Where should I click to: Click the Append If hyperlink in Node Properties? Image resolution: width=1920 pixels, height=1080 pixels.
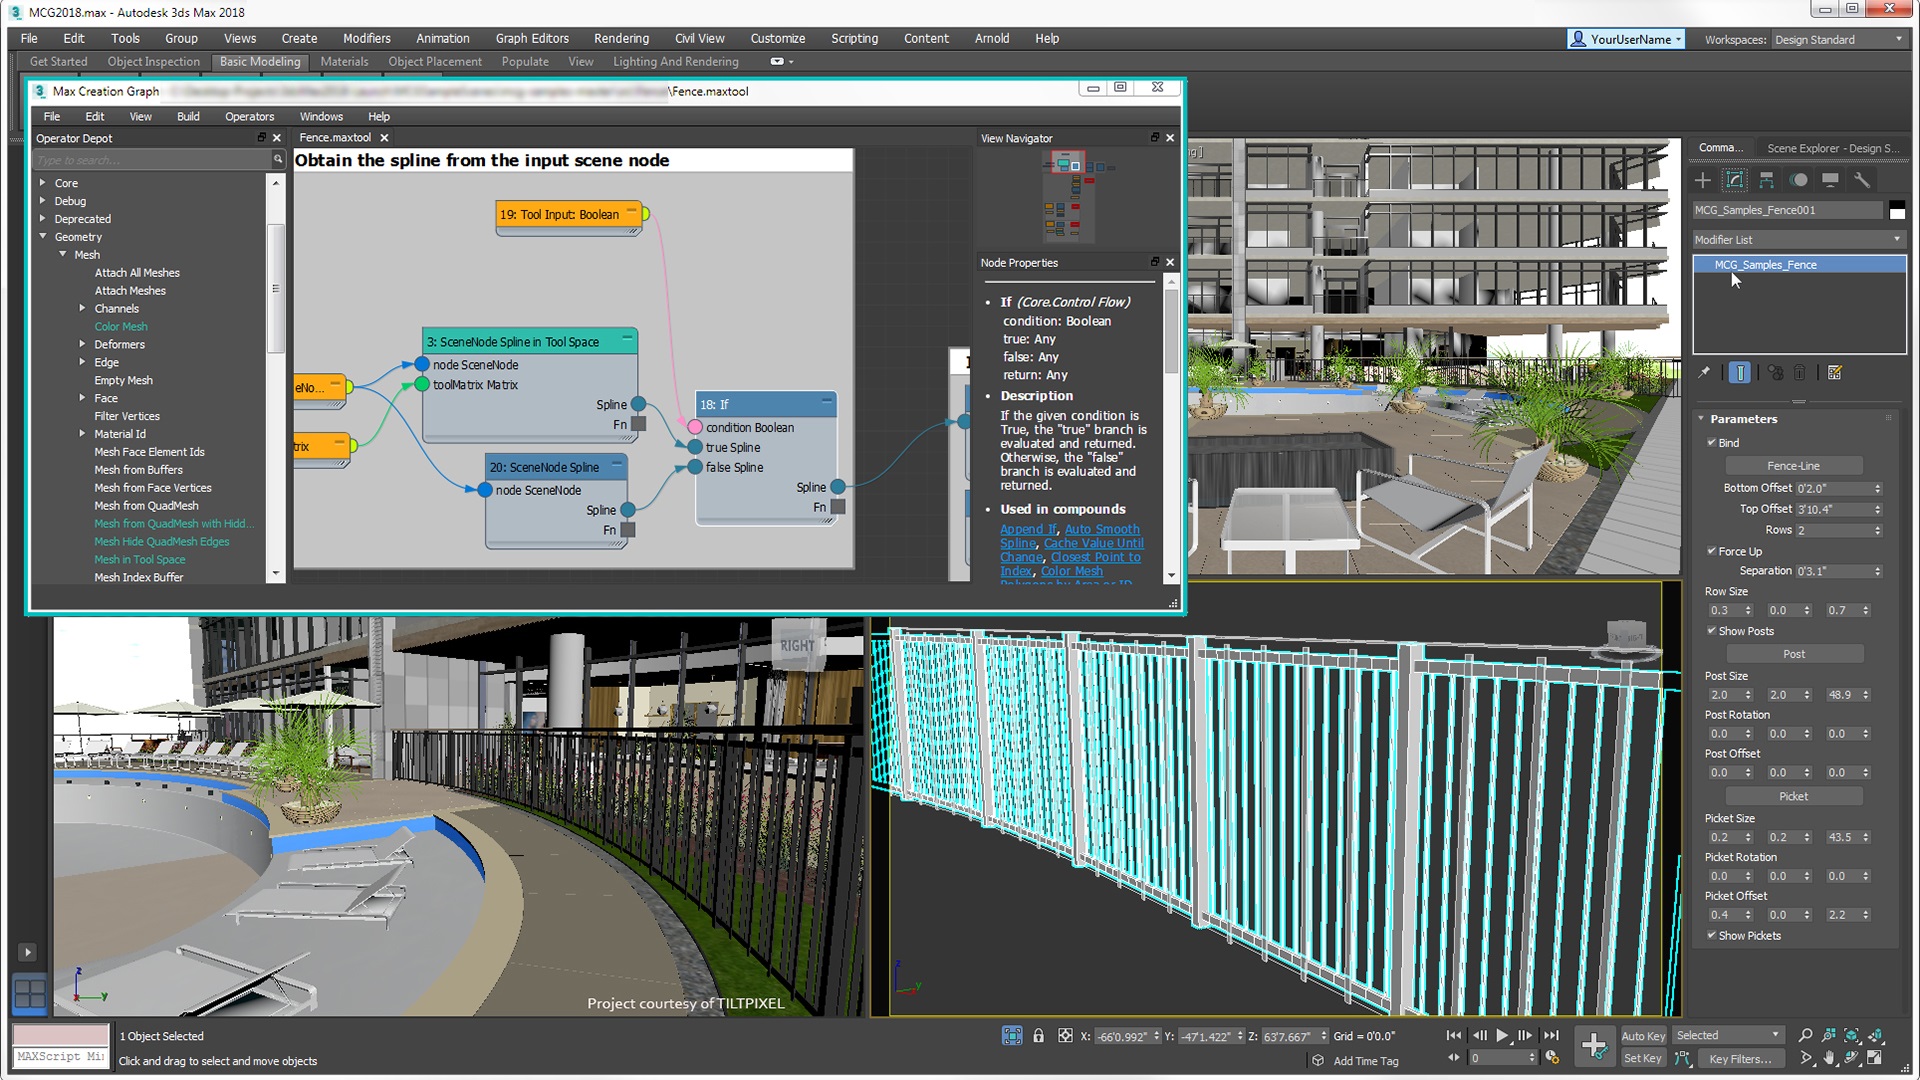[1026, 529]
